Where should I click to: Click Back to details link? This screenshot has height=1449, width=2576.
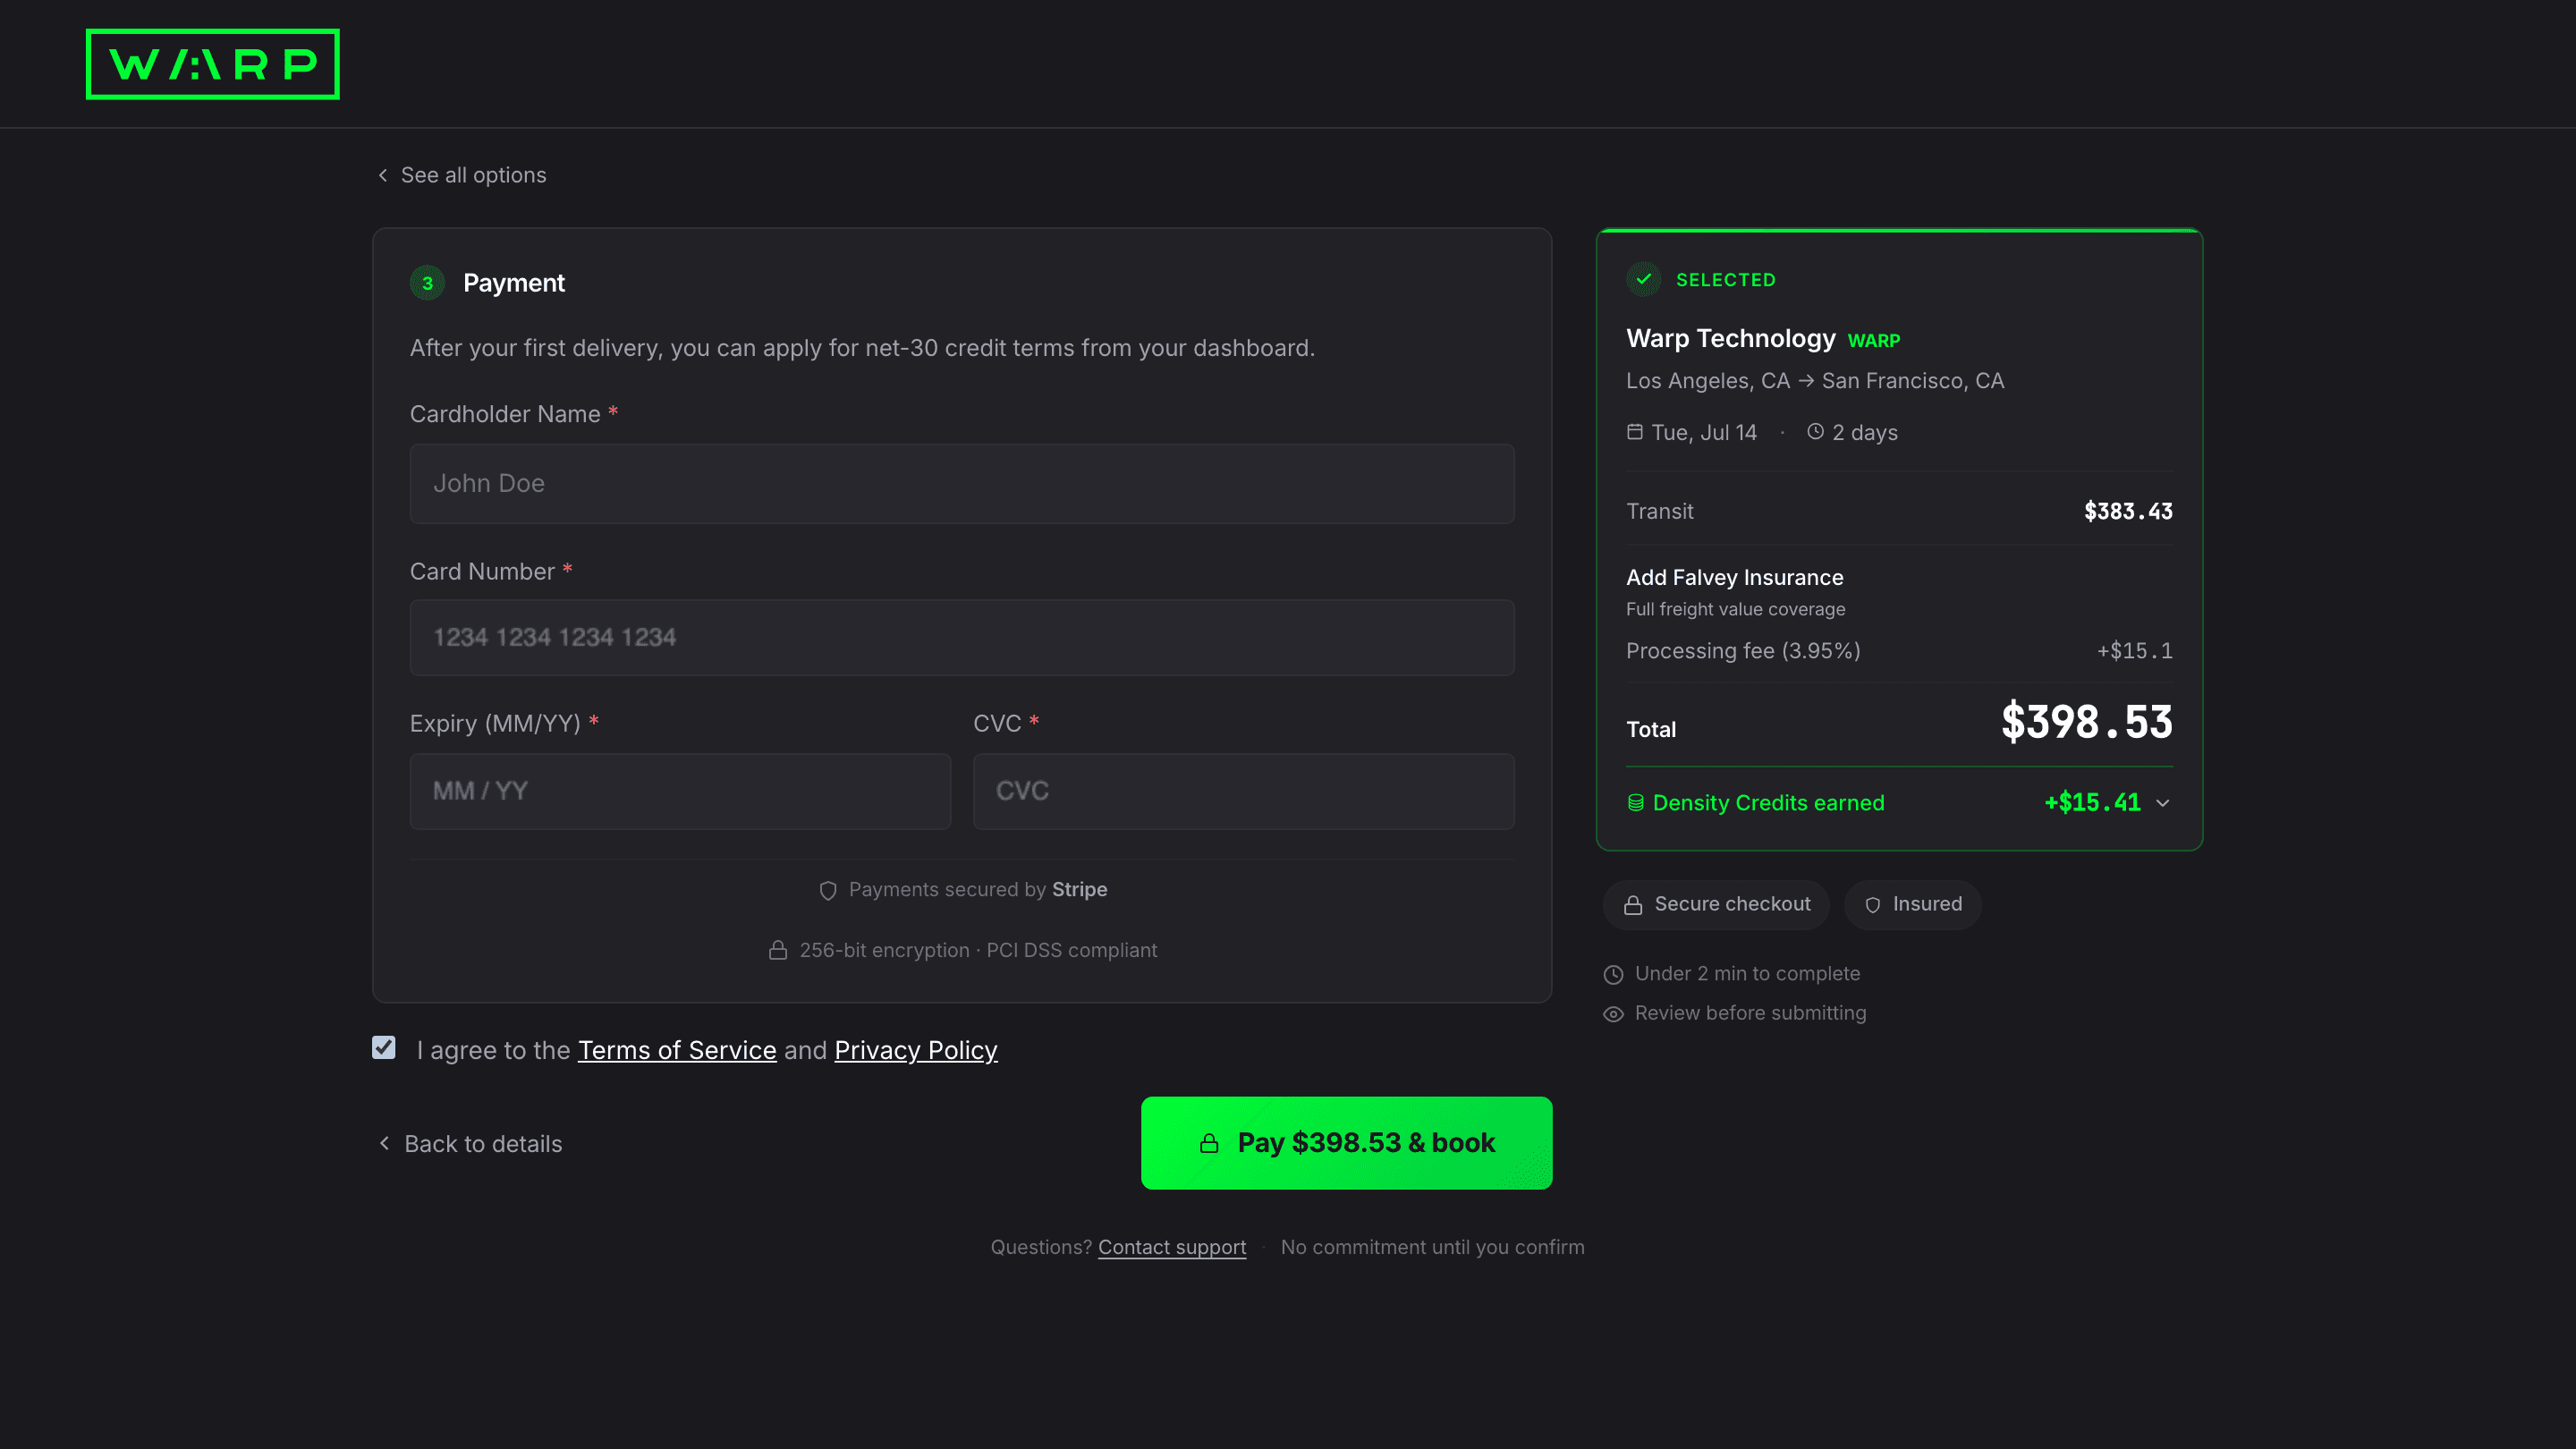tap(483, 1143)
